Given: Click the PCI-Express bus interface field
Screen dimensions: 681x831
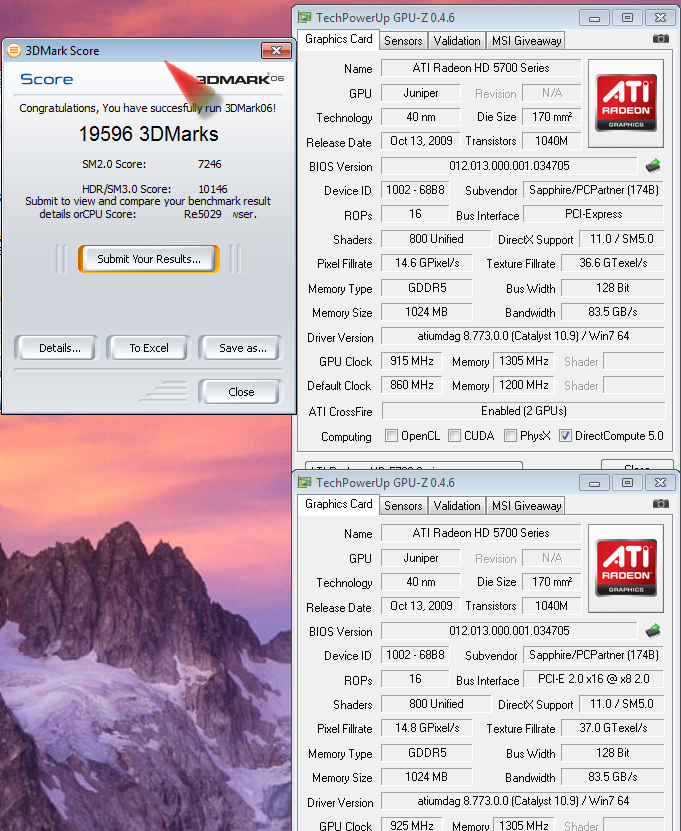Looking at the screenshot, I should click(594, 214).
